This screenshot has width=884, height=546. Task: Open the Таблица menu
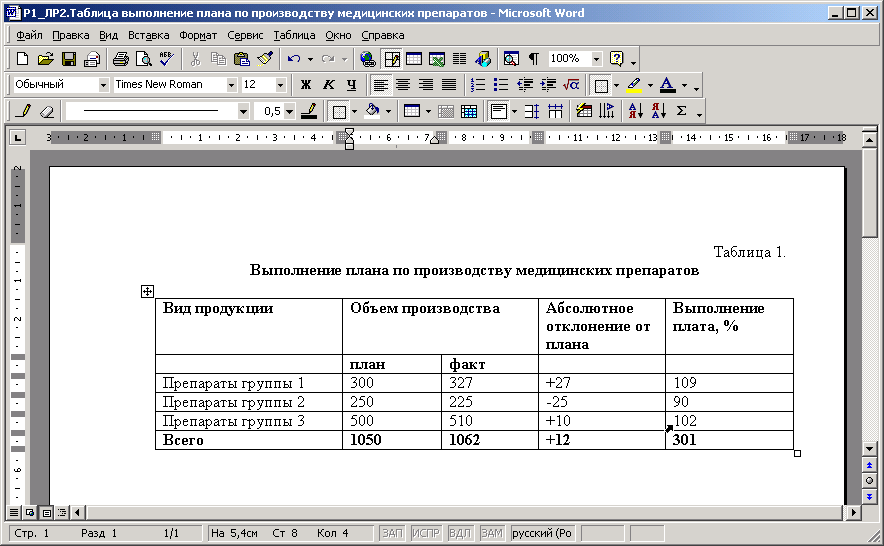294,35
